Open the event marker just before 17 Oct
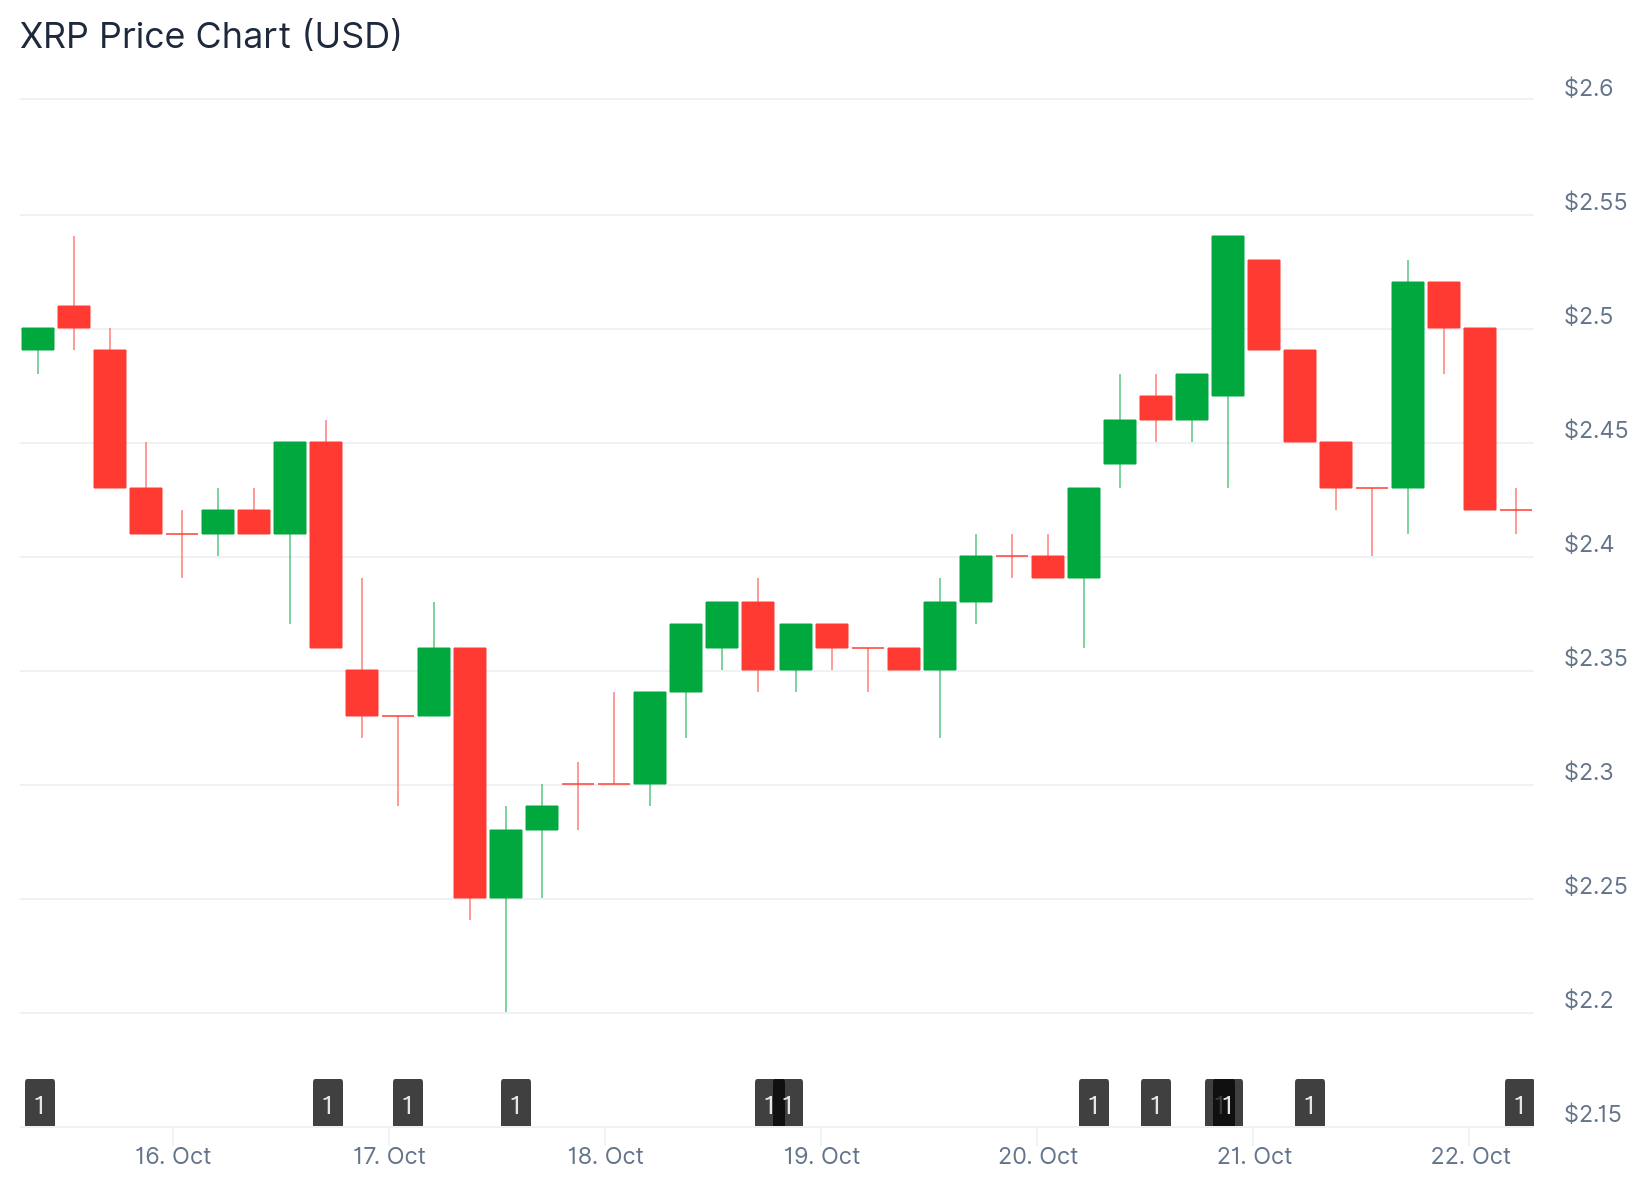The image size is (1644, 1200). pos(328,1104)
